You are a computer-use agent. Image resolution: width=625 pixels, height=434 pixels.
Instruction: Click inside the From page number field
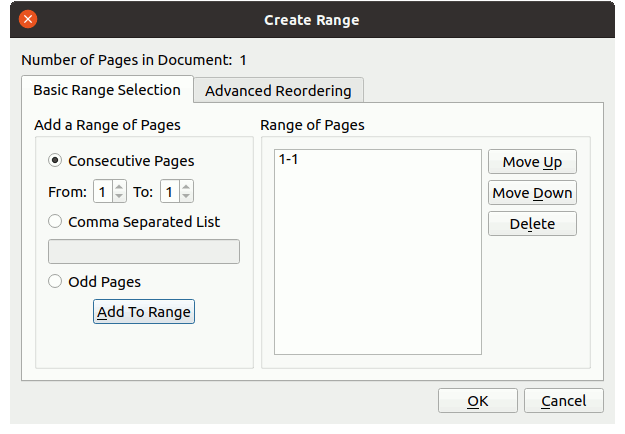click(x=102, y=192)
